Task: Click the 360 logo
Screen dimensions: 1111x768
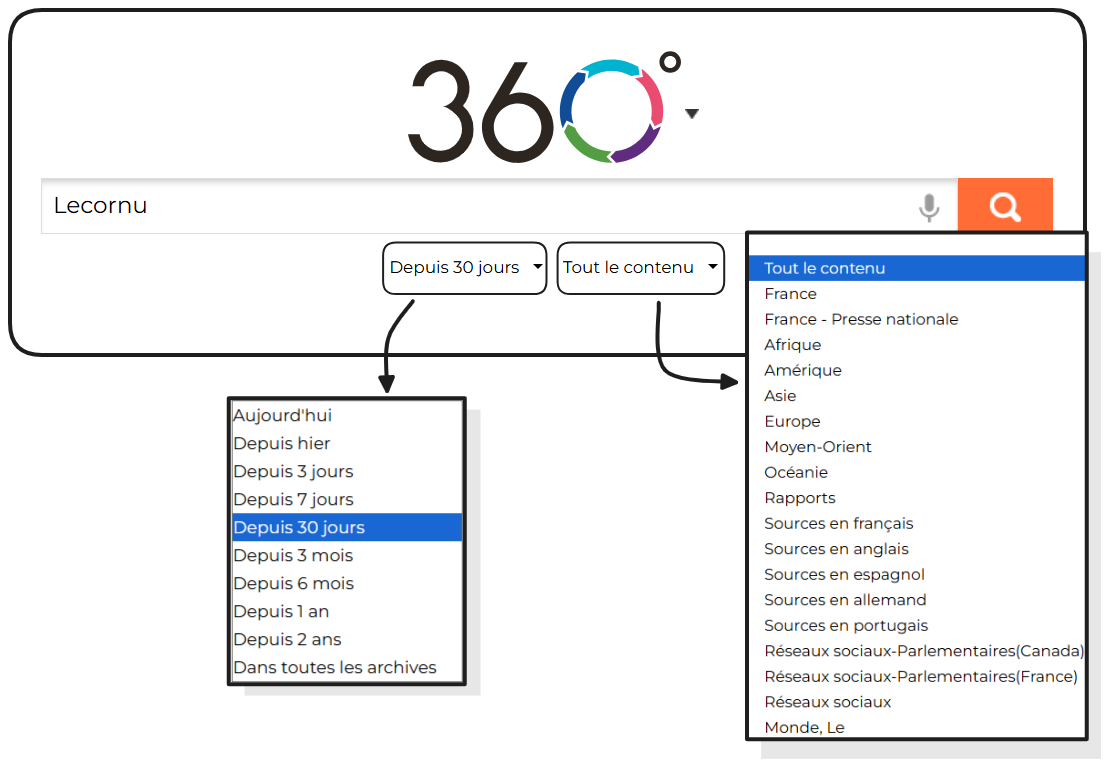Action: pos(544,108)
